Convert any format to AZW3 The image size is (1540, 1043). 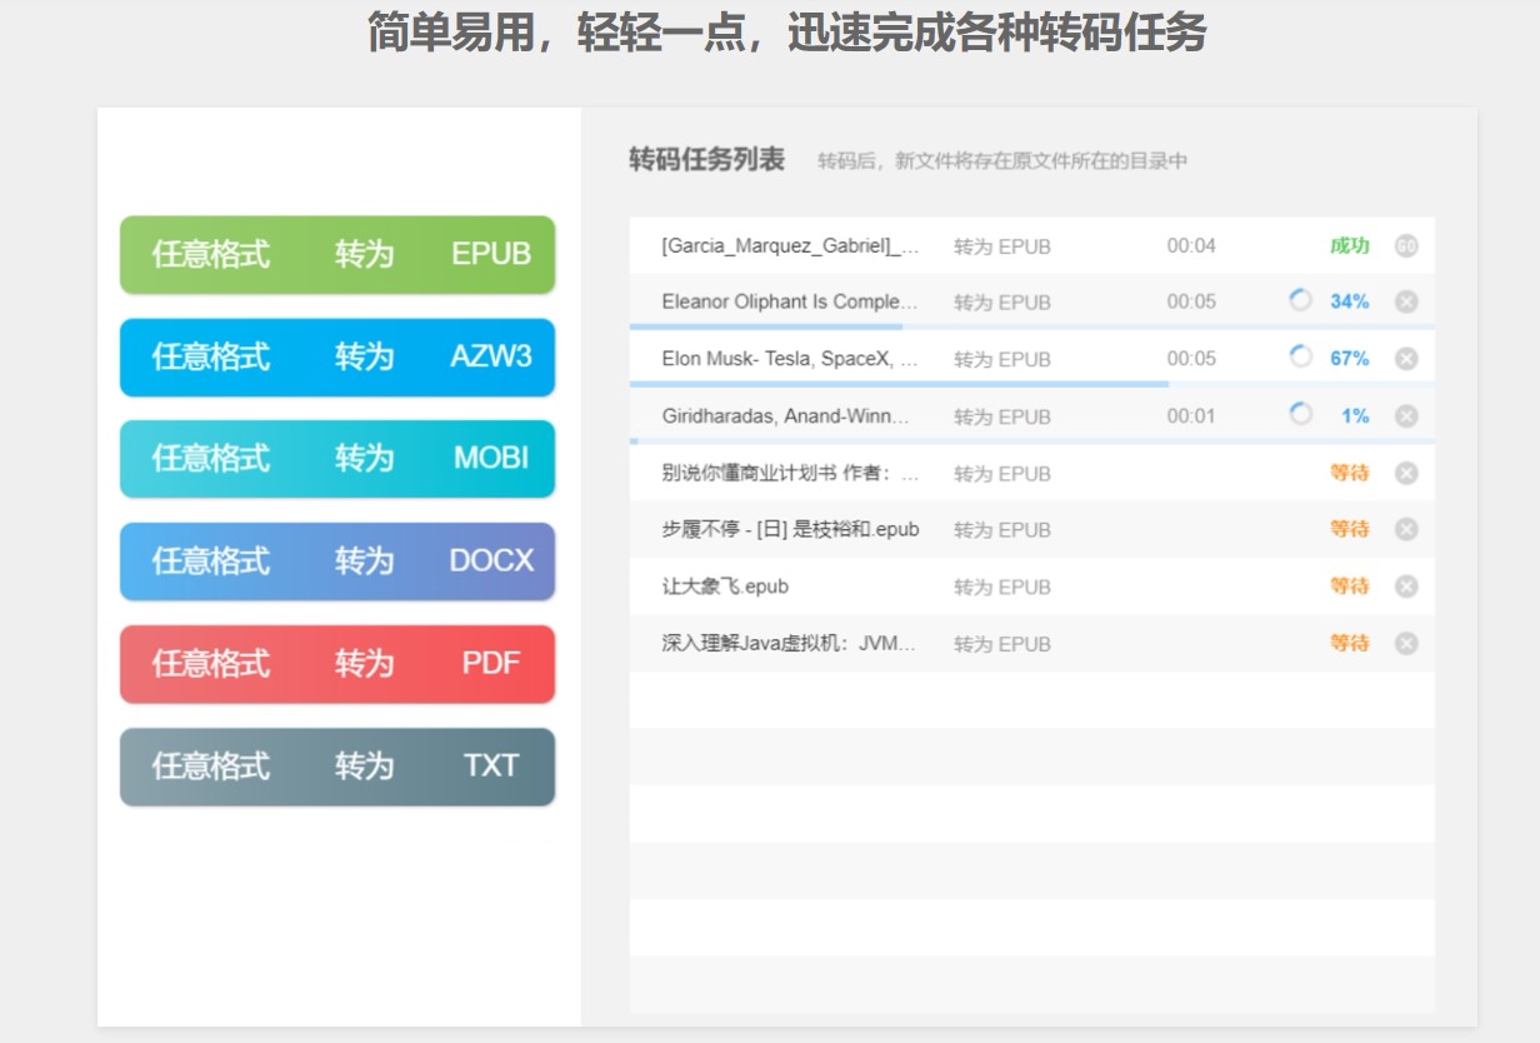(337, 357)
